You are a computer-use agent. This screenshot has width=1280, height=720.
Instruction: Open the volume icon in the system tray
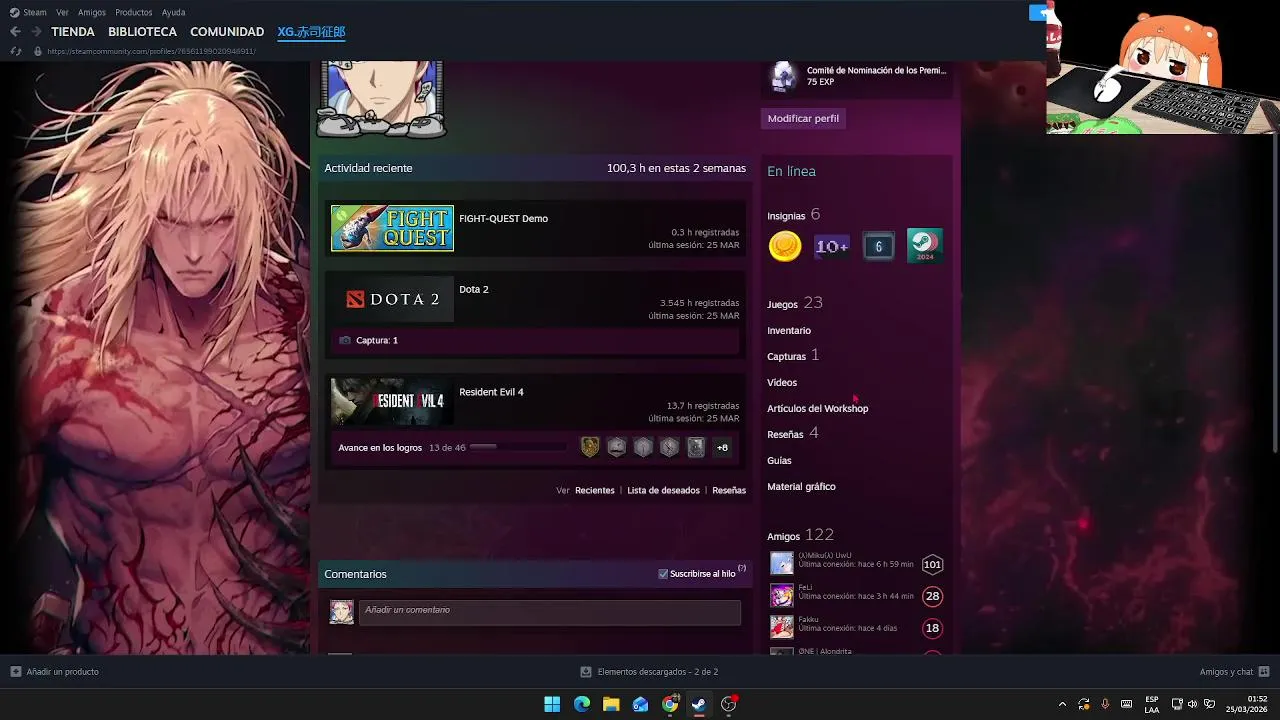1192,704
